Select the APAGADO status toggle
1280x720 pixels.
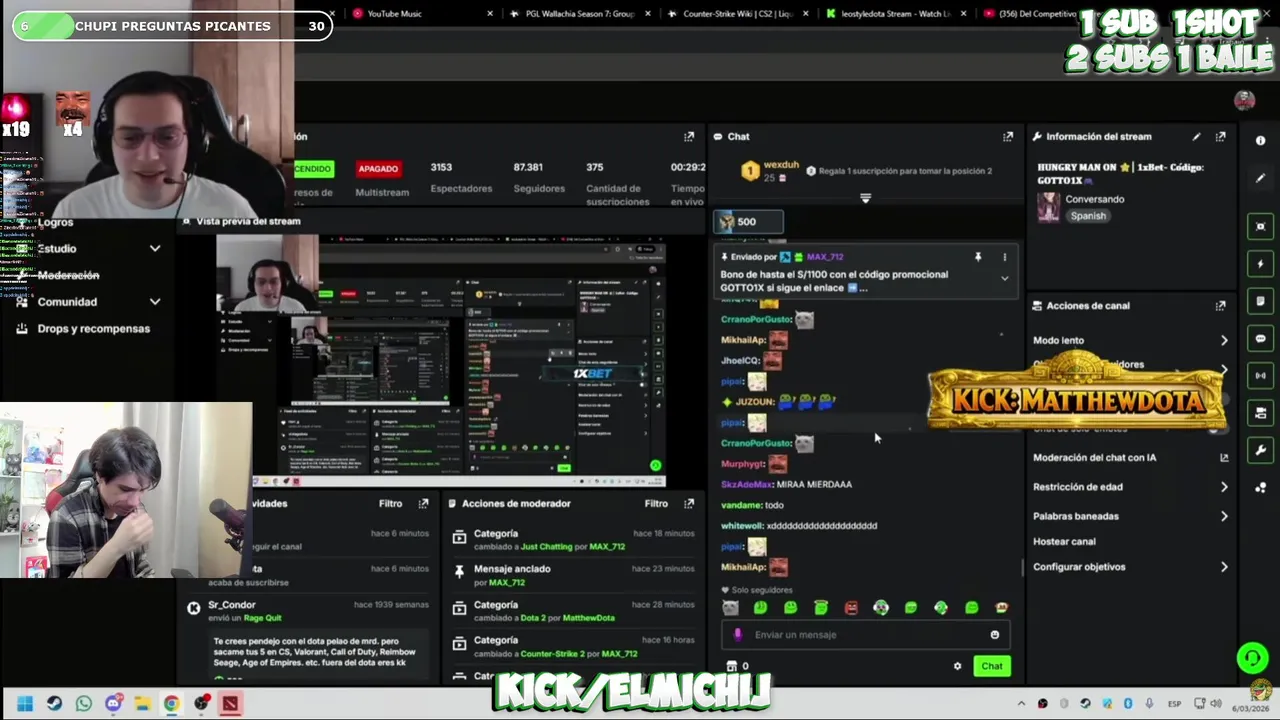click(x=378, y=169)
